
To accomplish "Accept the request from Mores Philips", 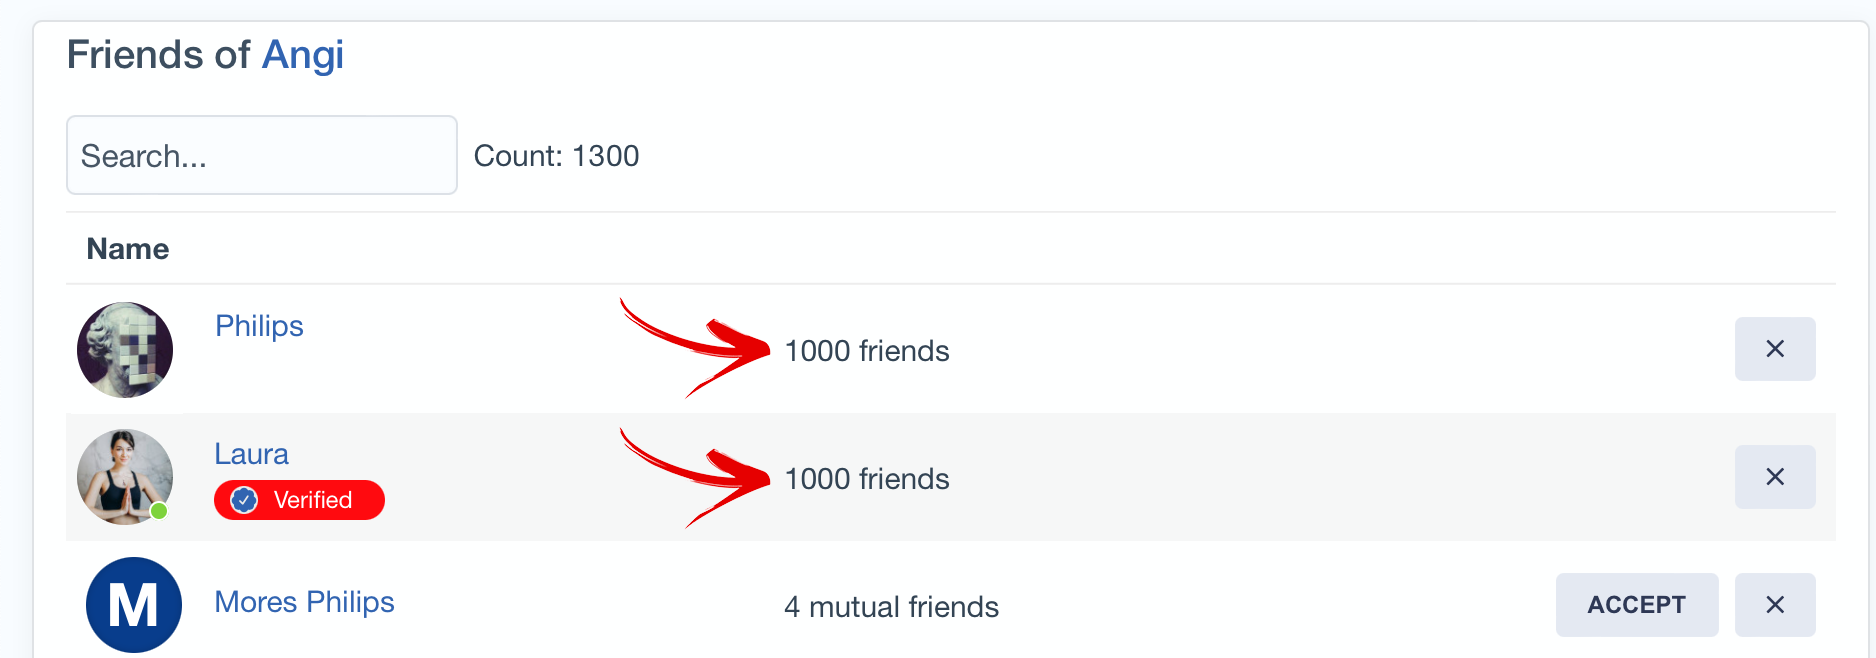I will pyautogui.click(x=1636, y=605).
